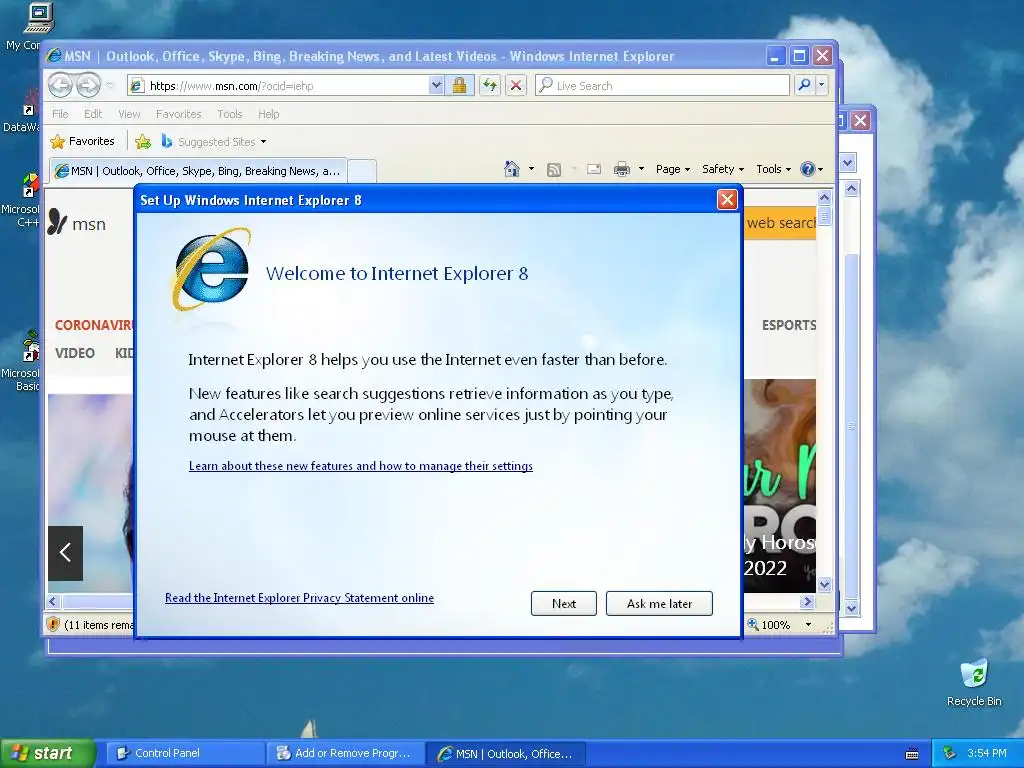The width and height of the screenshot is (1024, 768).
Task: Click the Home page icon in the command bar
Action: 511,169
